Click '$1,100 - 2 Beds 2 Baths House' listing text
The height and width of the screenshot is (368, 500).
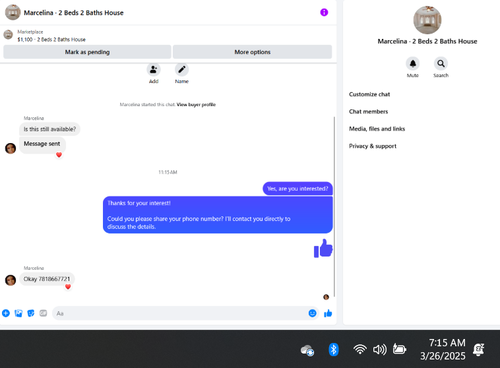pyautogui.click(x=51, y=40)
